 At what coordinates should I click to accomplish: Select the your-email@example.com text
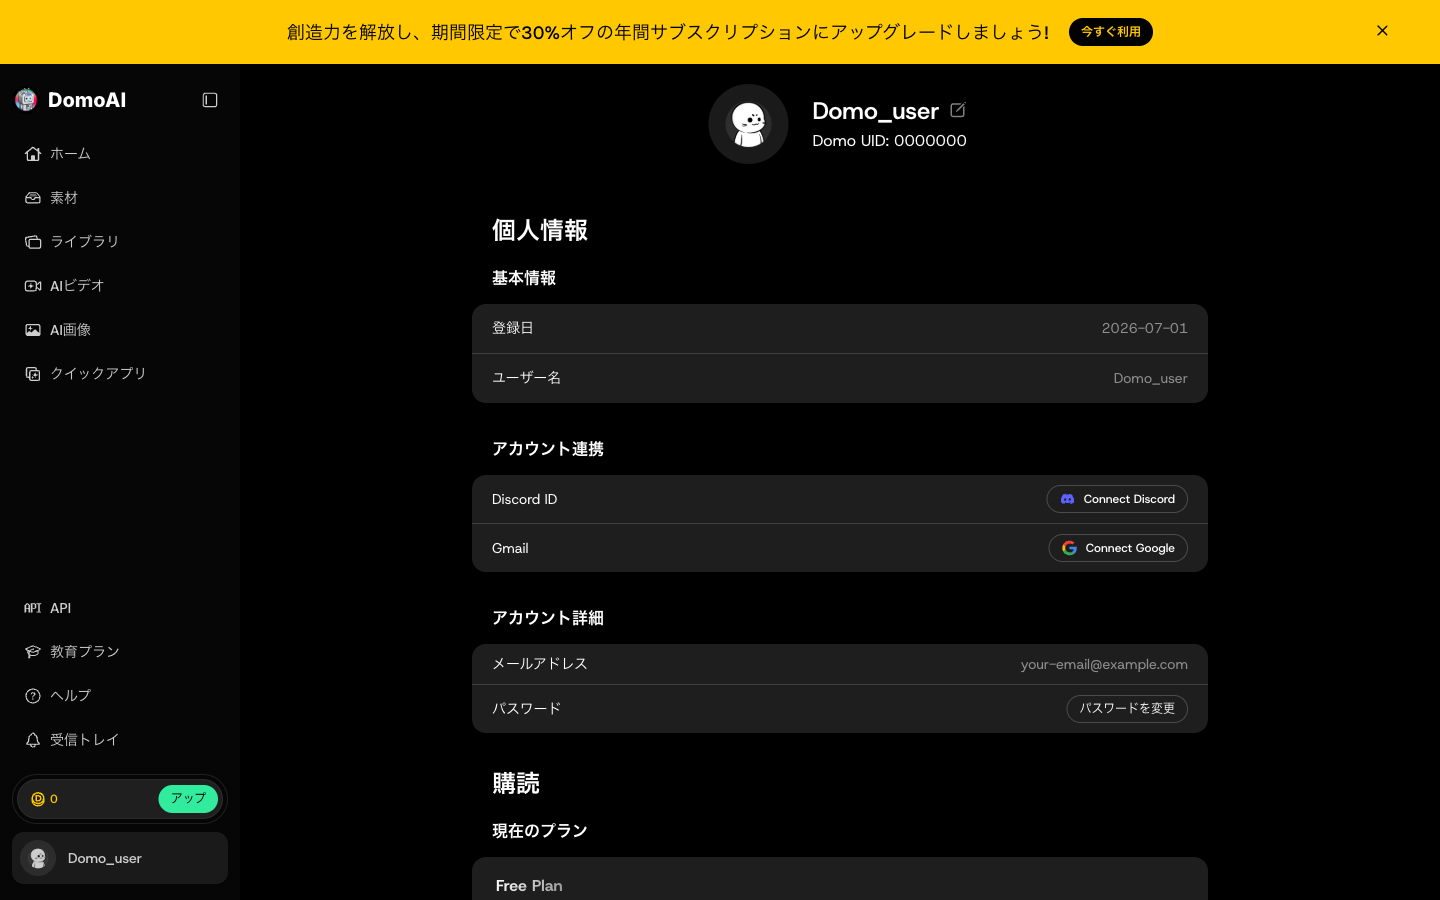[1104, 665]
